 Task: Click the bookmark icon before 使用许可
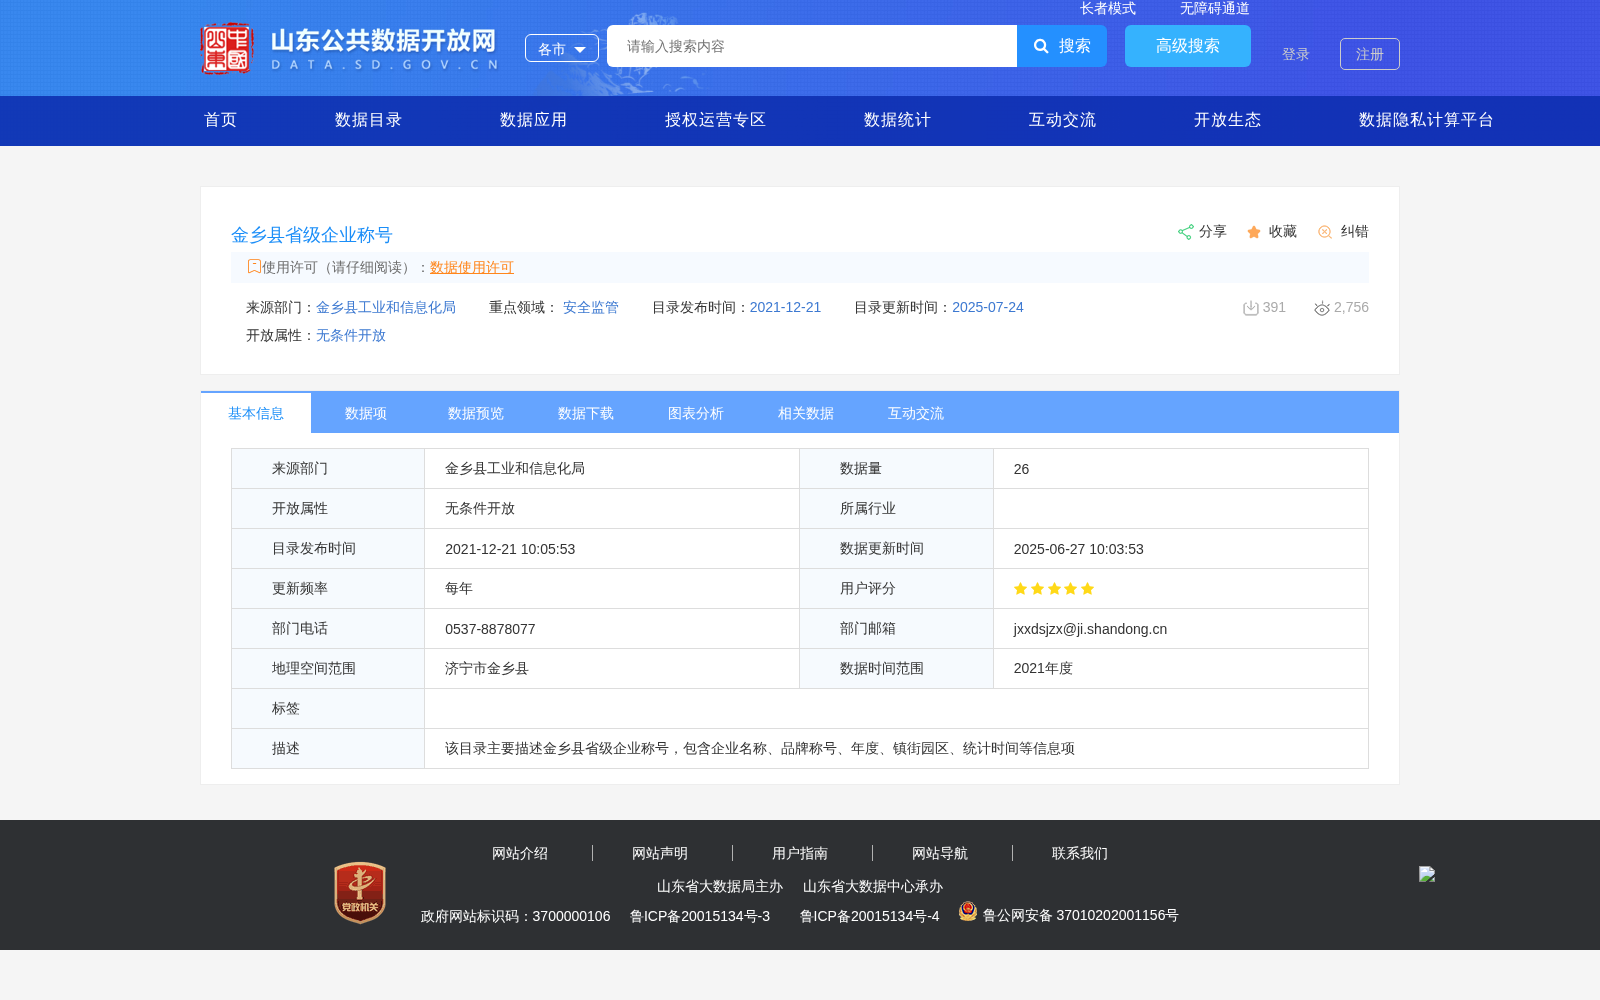coord(254,266)
